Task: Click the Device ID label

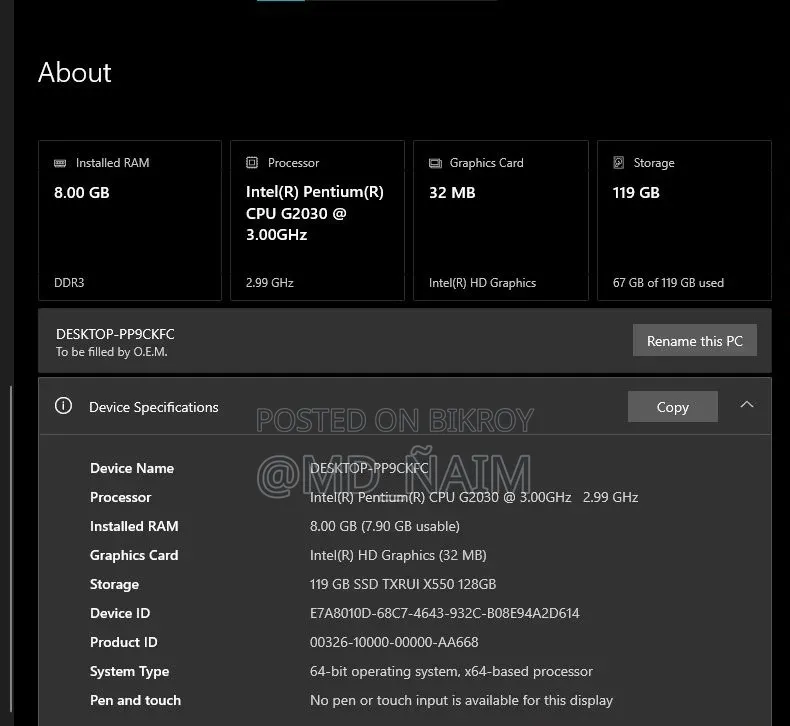Action: (120, 613)
